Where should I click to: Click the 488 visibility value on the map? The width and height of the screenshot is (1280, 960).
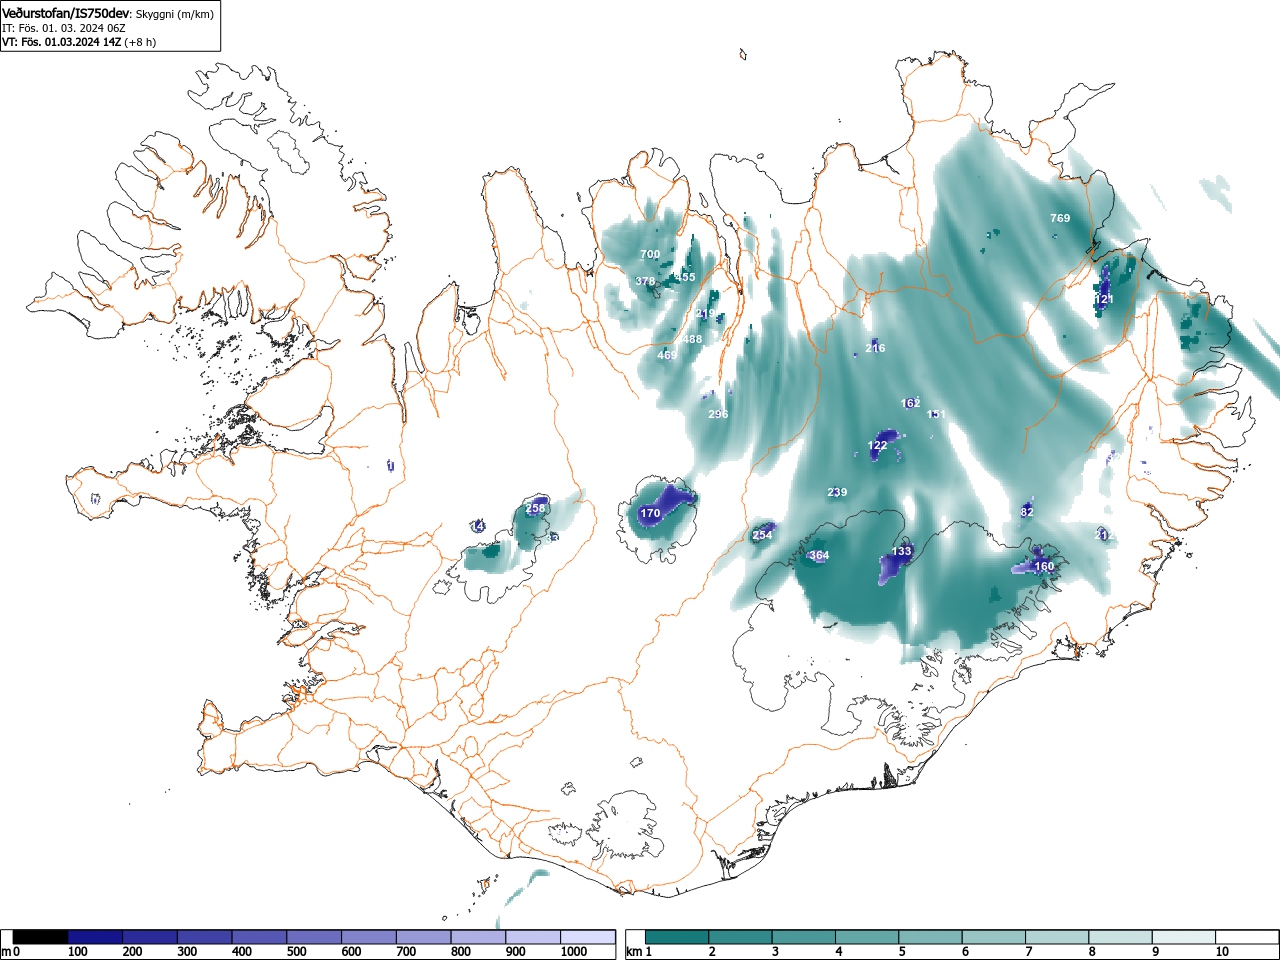(x=692, y=339)
